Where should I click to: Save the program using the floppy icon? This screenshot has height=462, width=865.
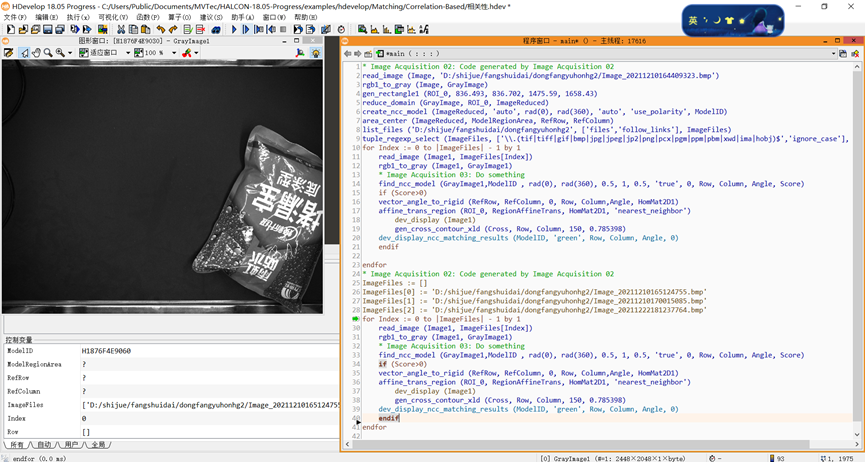point(47,29)
